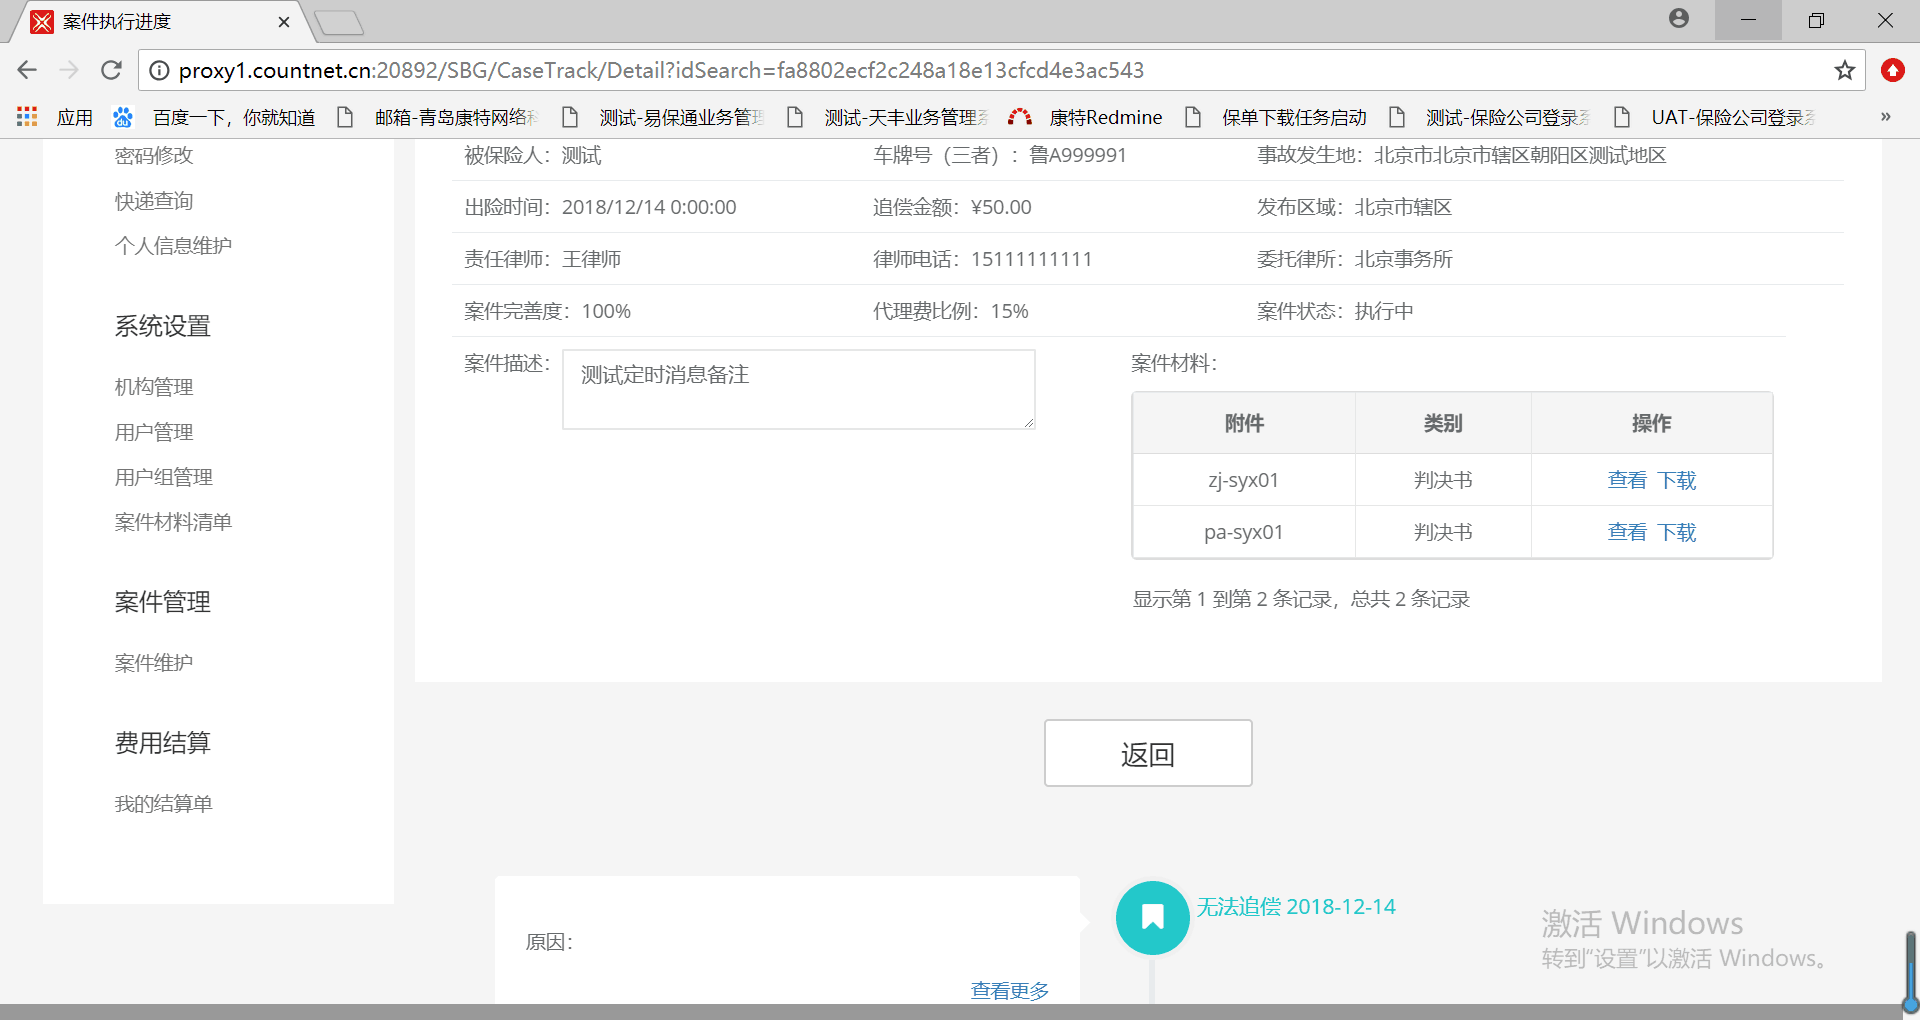
Task: Open the Chrome user profile icon
Action: point(1679,19)
